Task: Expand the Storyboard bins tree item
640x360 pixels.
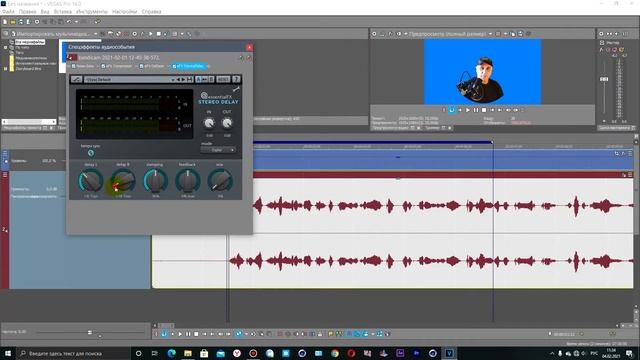Action: (6, 69)
